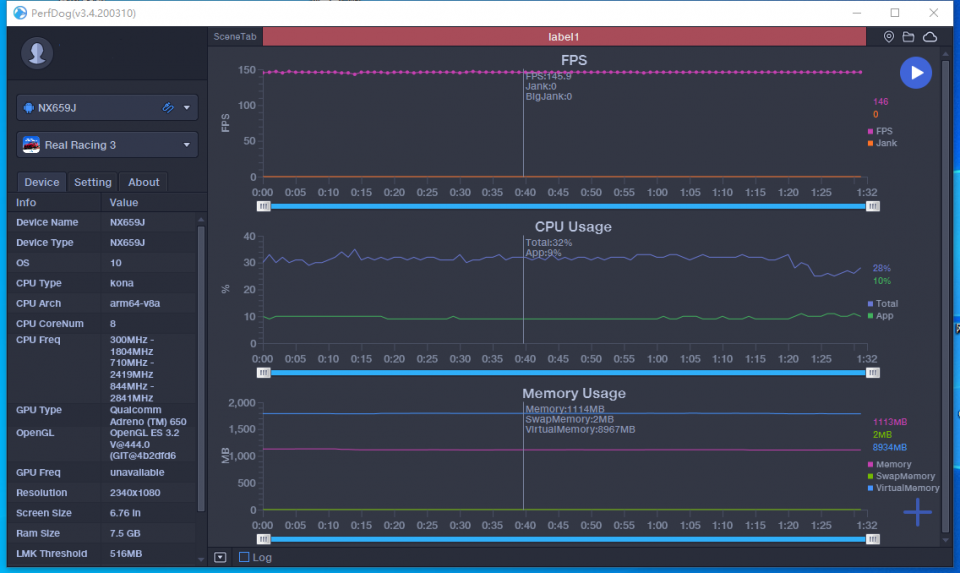Toggle the FPS legend series
960x573 pixels.
coord(880,131)
